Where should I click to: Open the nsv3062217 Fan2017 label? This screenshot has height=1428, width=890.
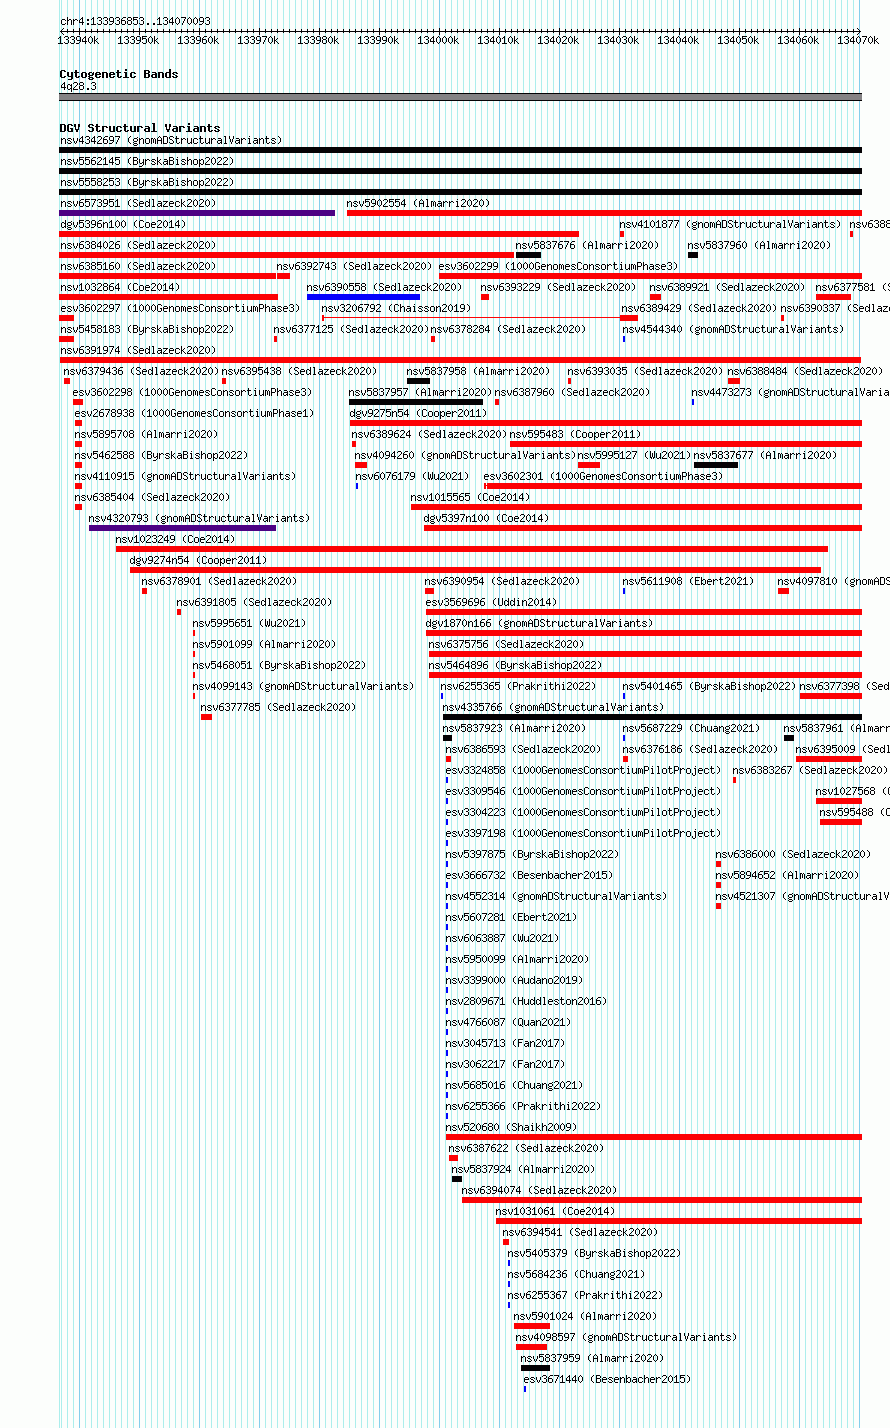pyautogui.click(x=505, y=1064)
